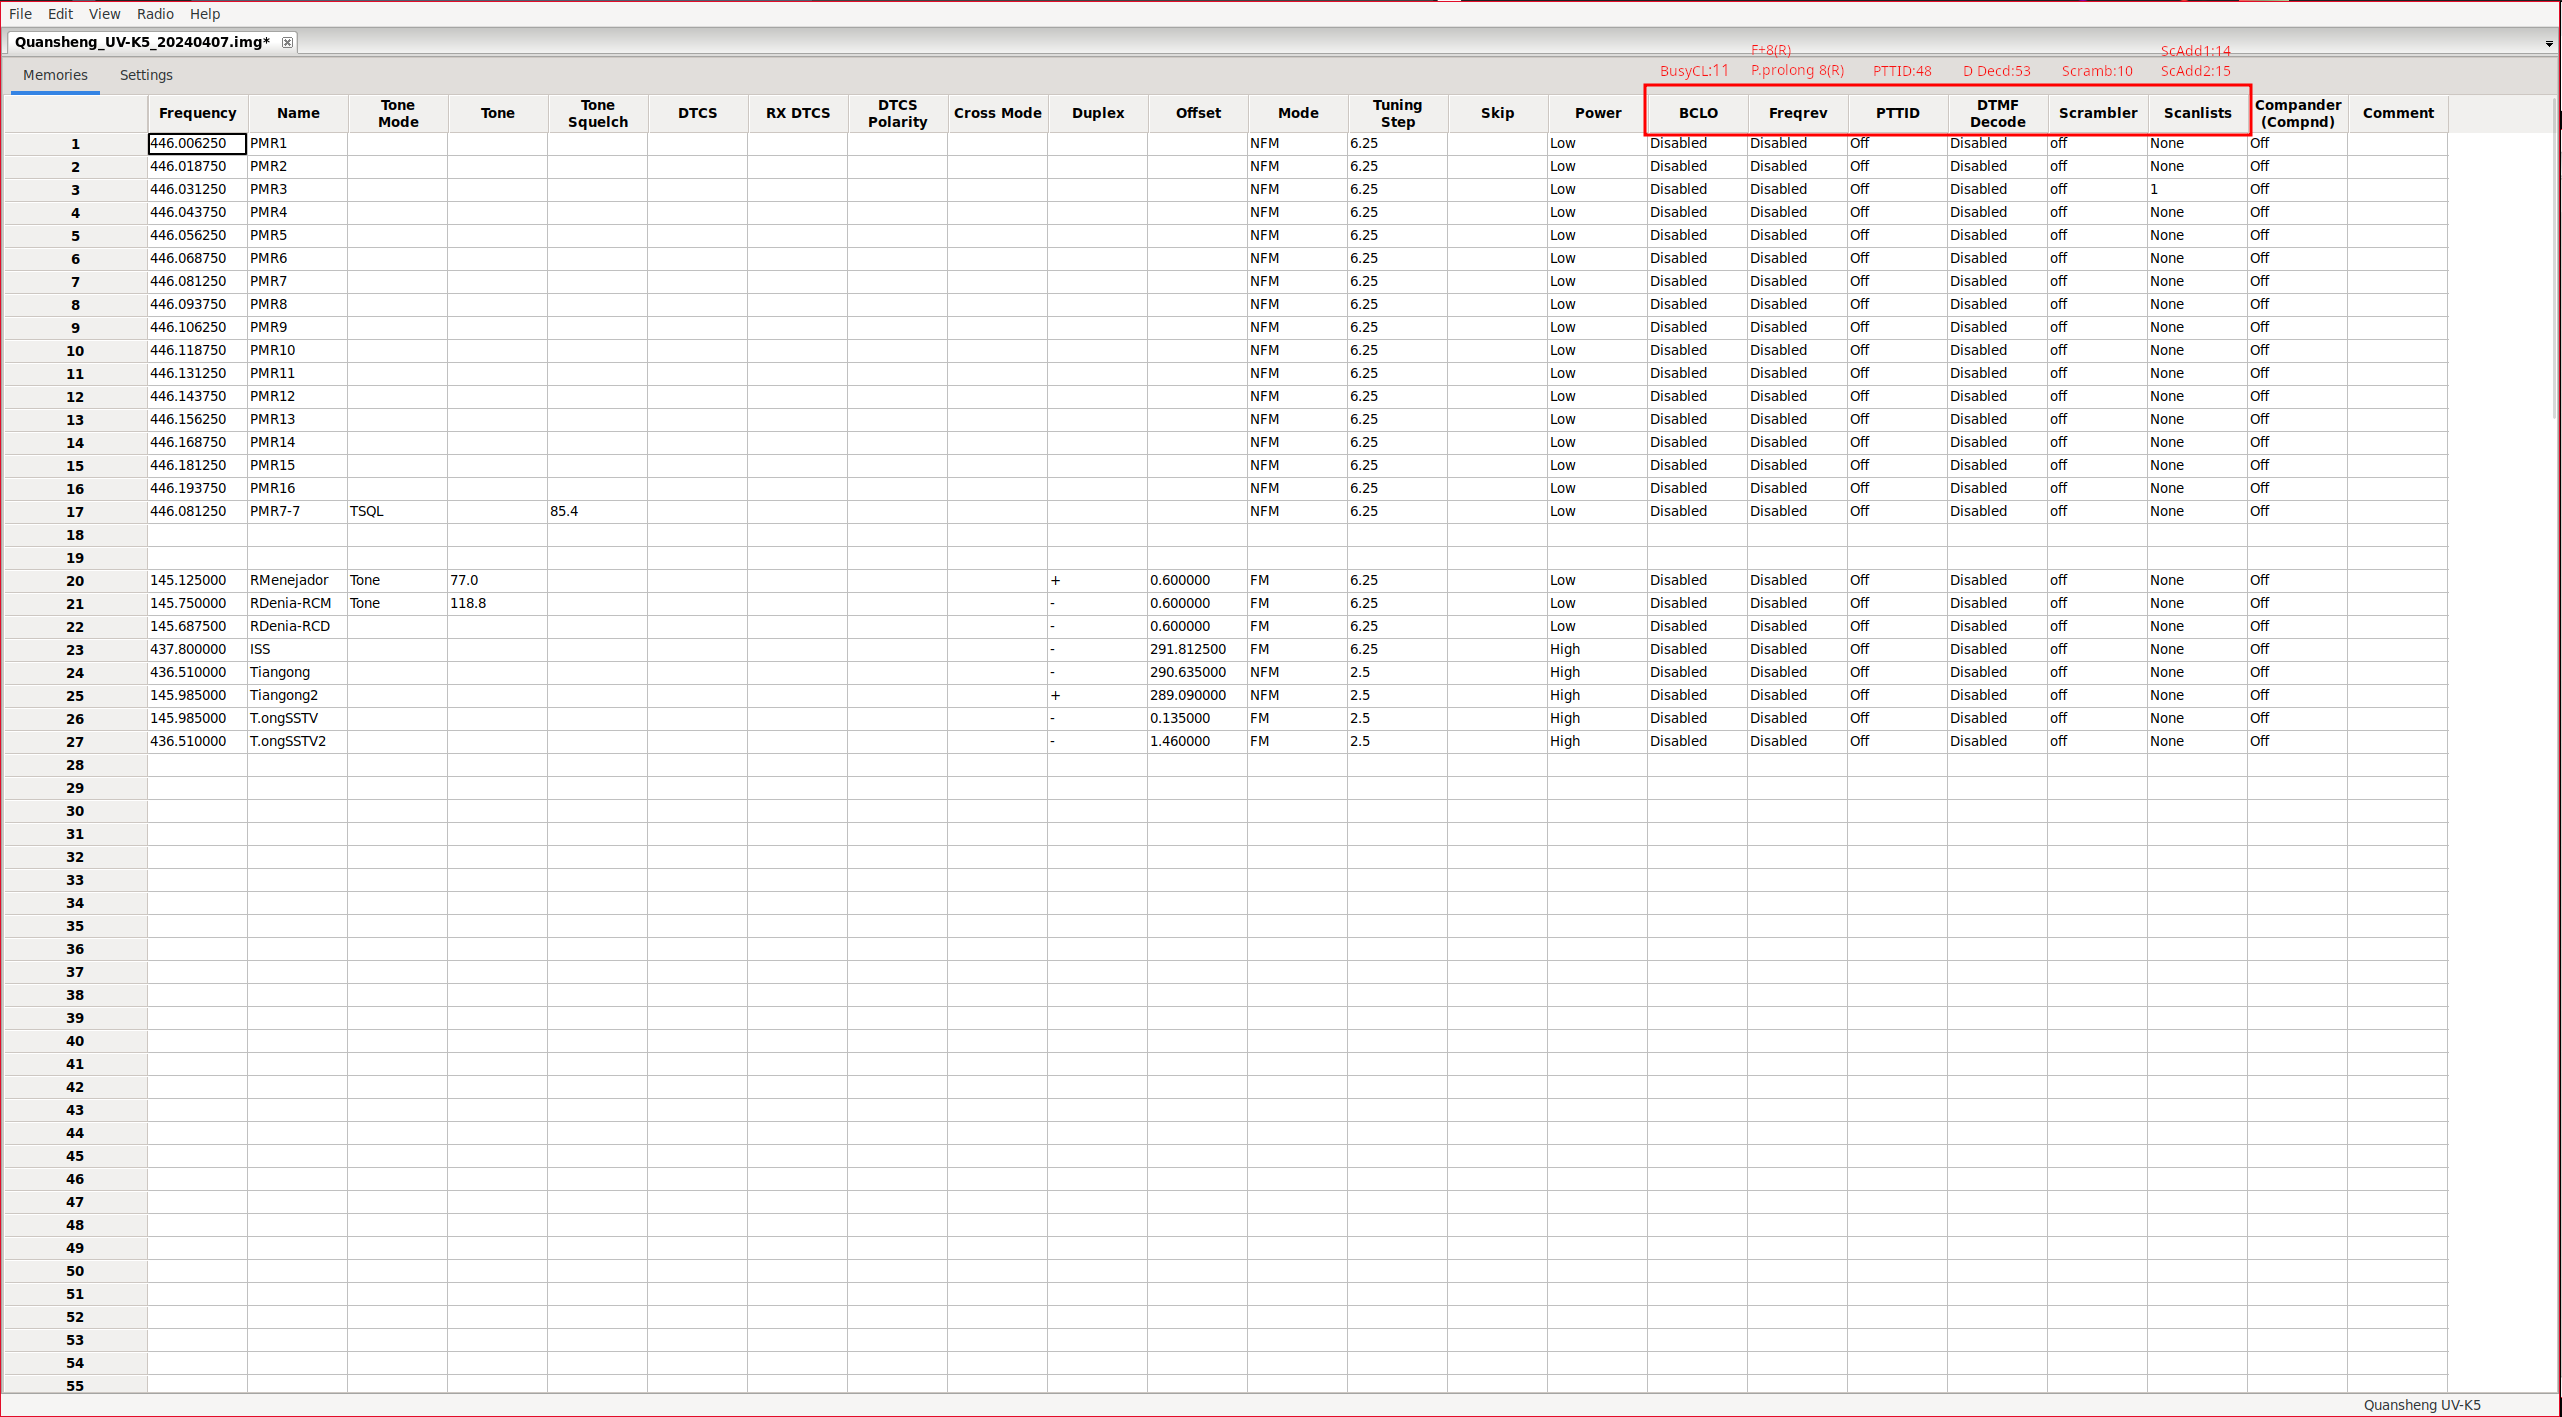Click the Scanlists column header

(2197, 113)
